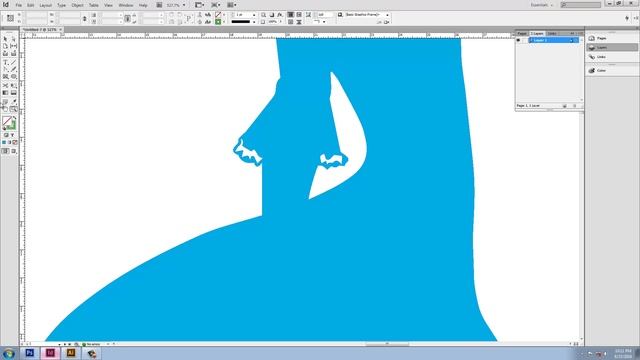
Task: Select the Gap tool
Action: [13, 47]
